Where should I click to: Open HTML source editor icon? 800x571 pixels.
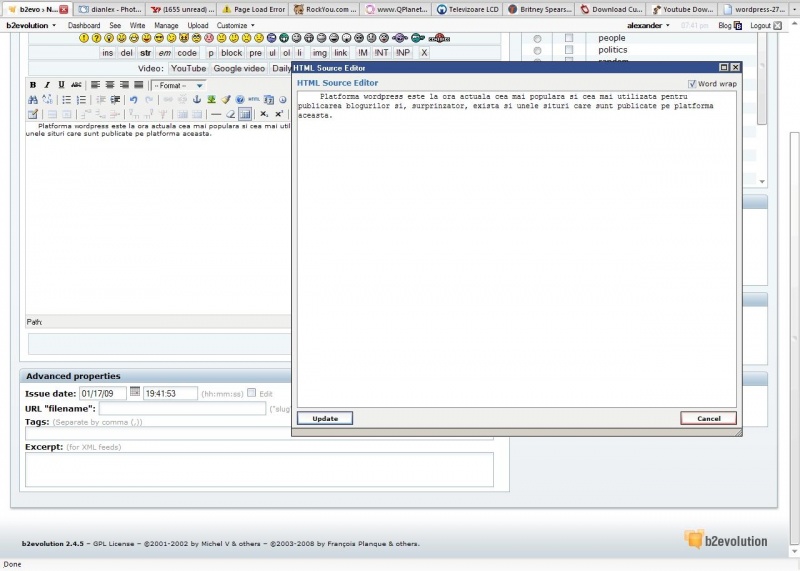coord(254,100)
